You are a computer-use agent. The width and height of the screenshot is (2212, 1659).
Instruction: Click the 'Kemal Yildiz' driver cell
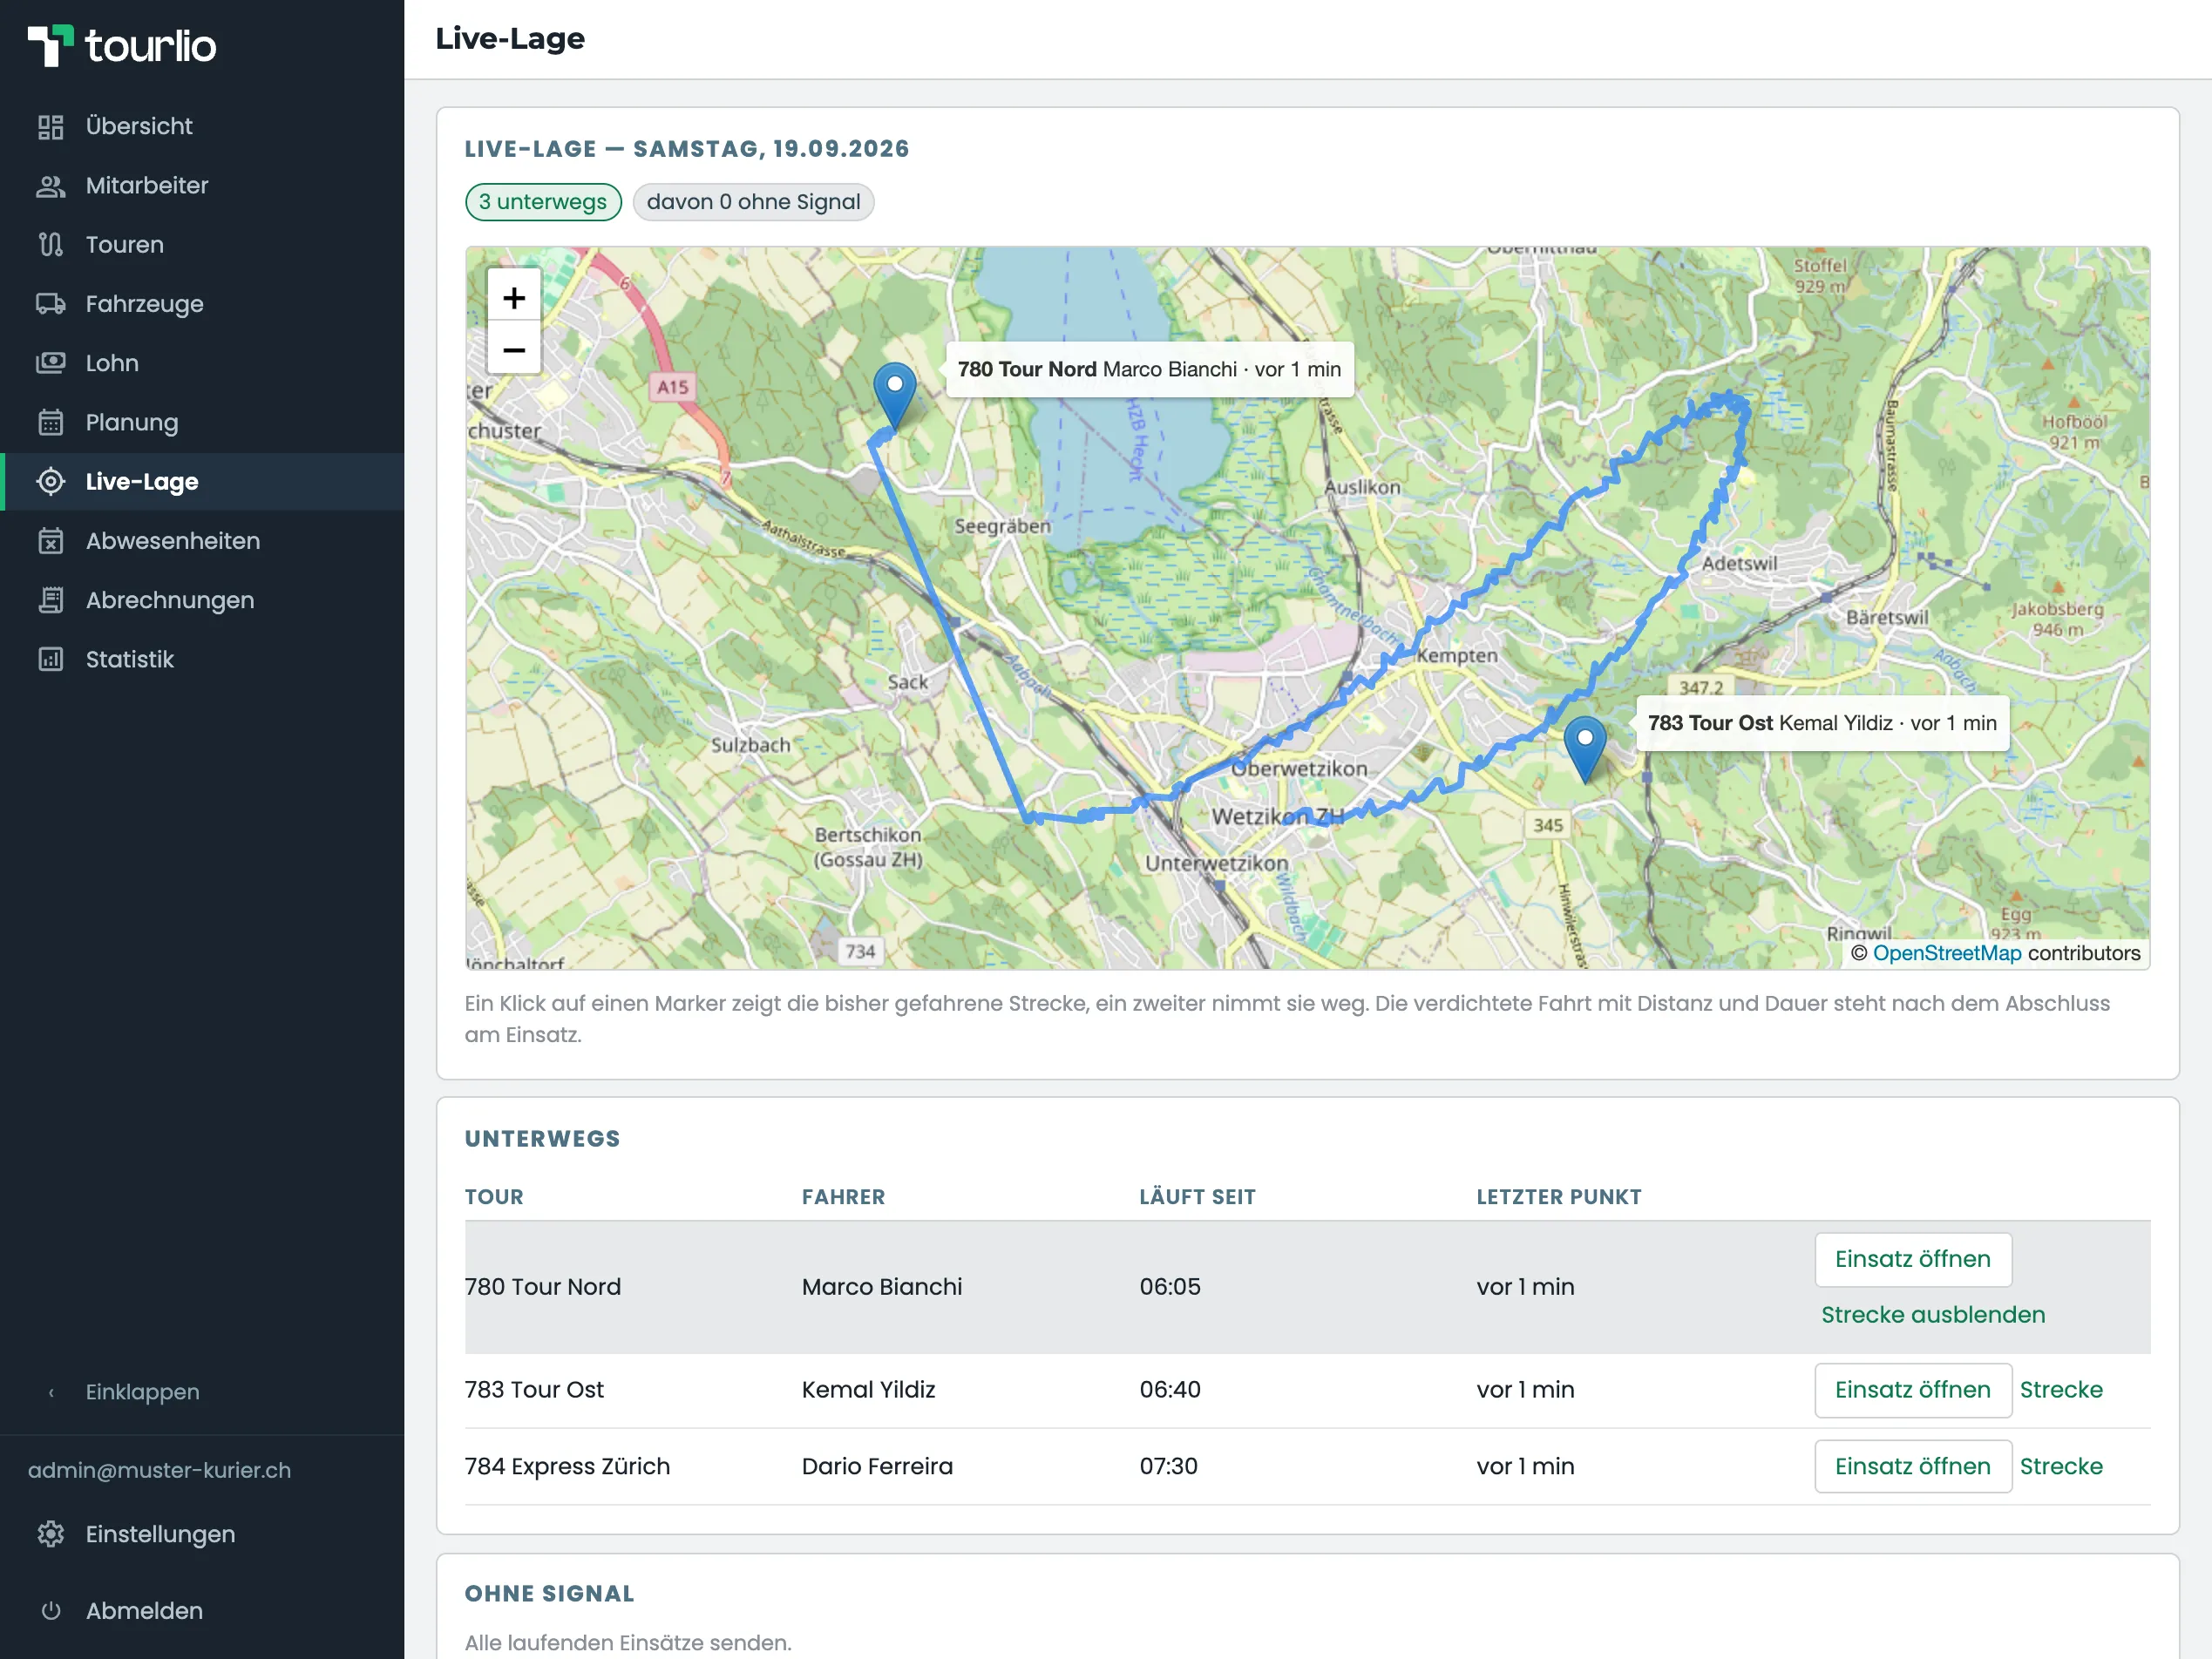(x=868, y=1390)
